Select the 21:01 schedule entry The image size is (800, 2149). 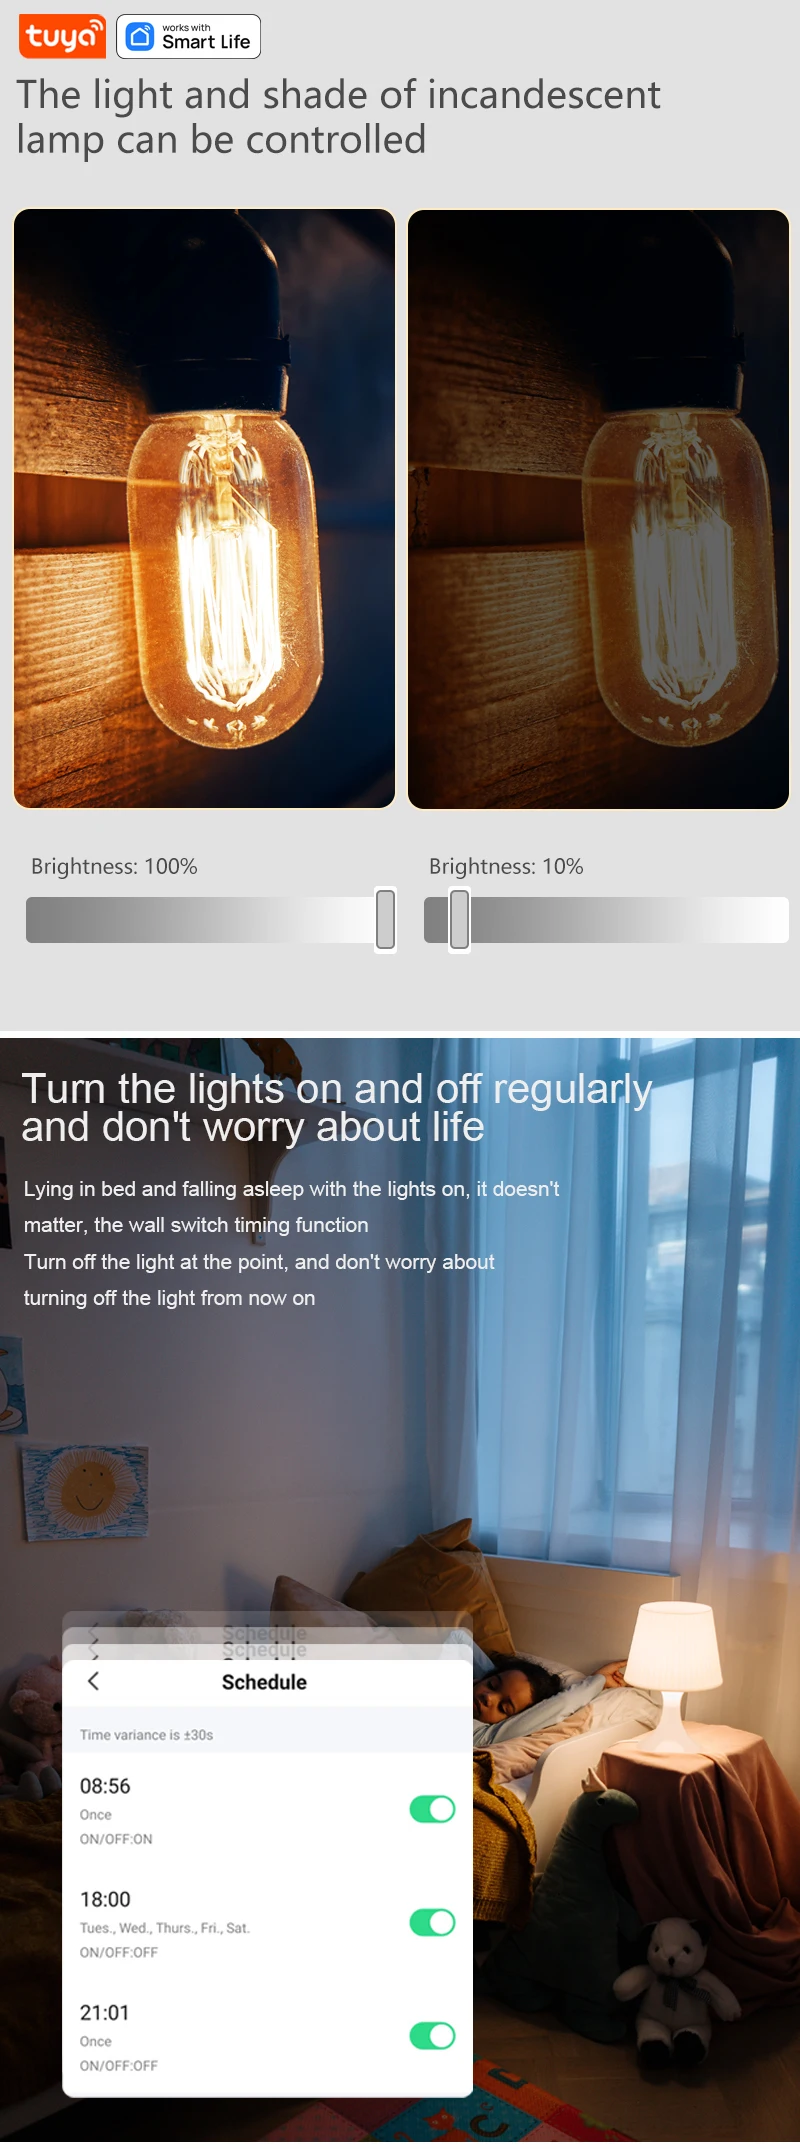click(267, 2036)
